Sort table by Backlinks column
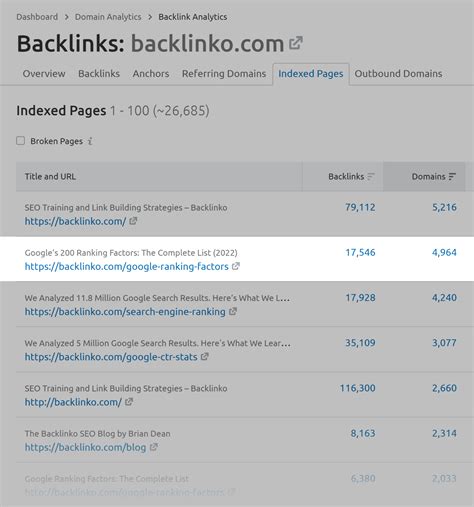The height and width of the screenshot is (507, 474). coord(351,177)
